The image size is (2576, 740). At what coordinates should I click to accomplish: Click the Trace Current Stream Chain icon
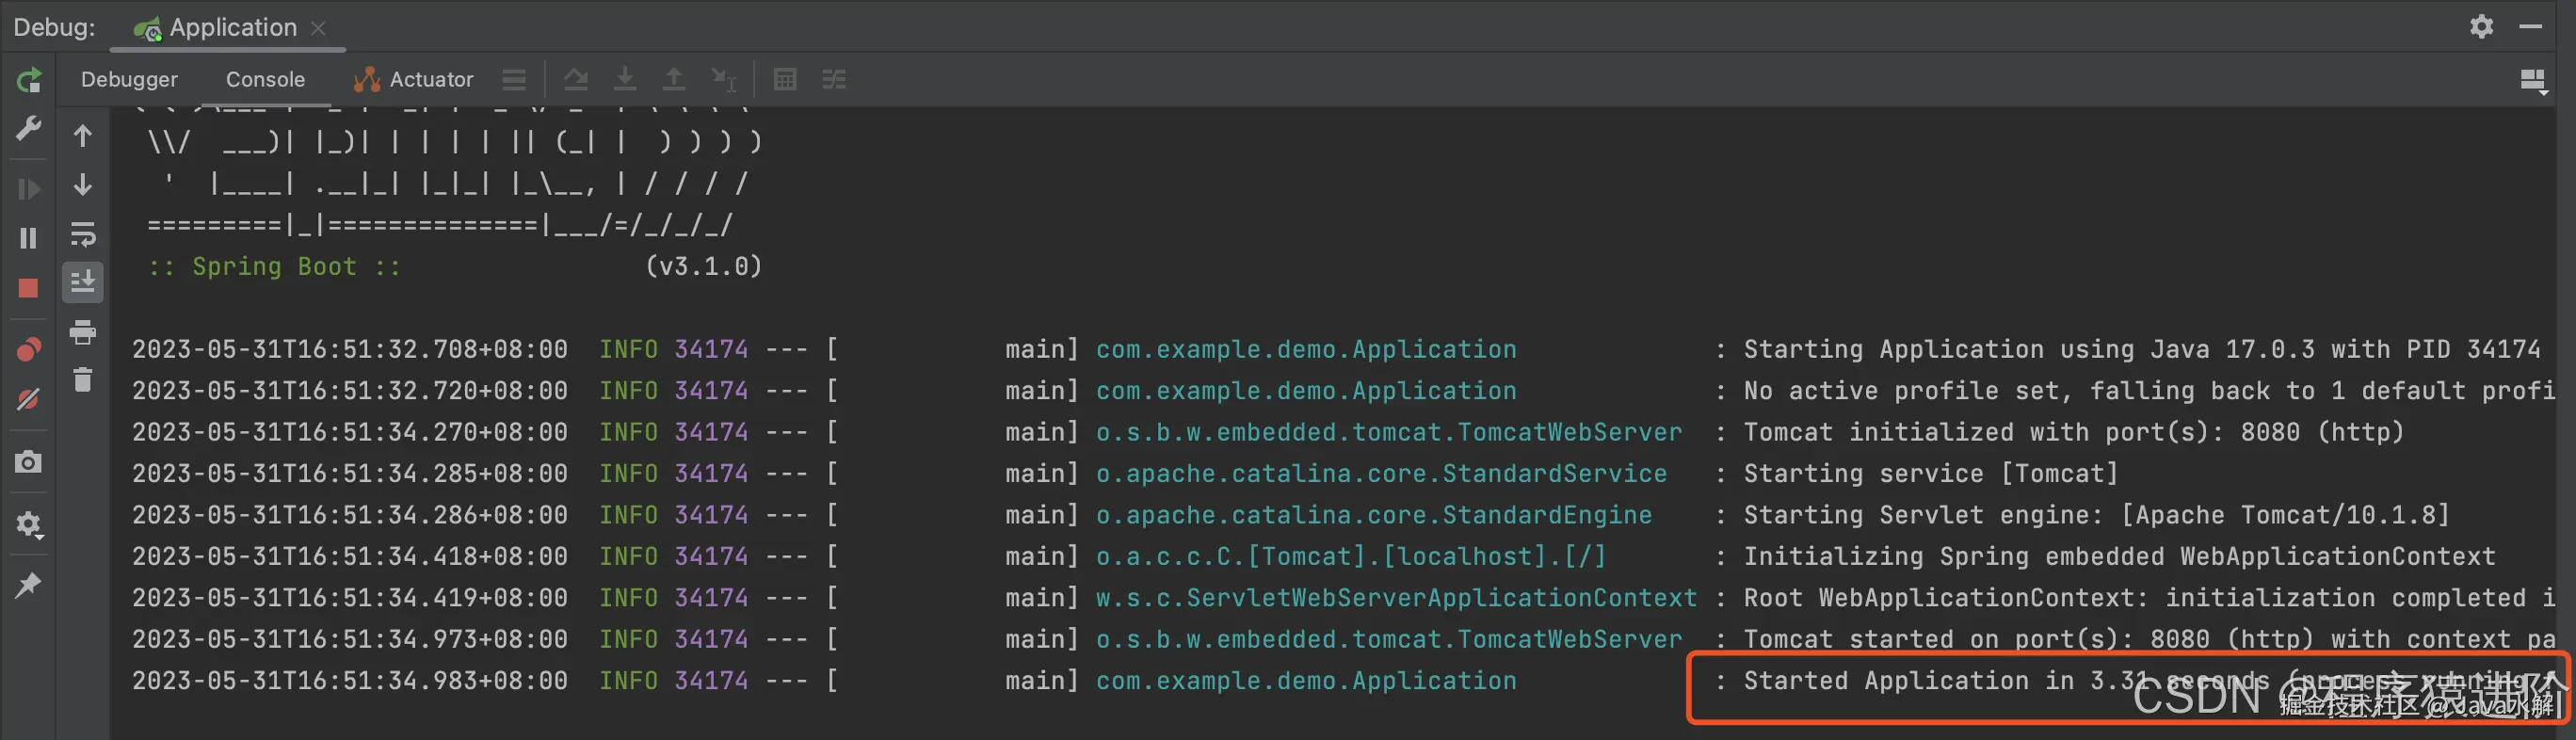[834, 79]
